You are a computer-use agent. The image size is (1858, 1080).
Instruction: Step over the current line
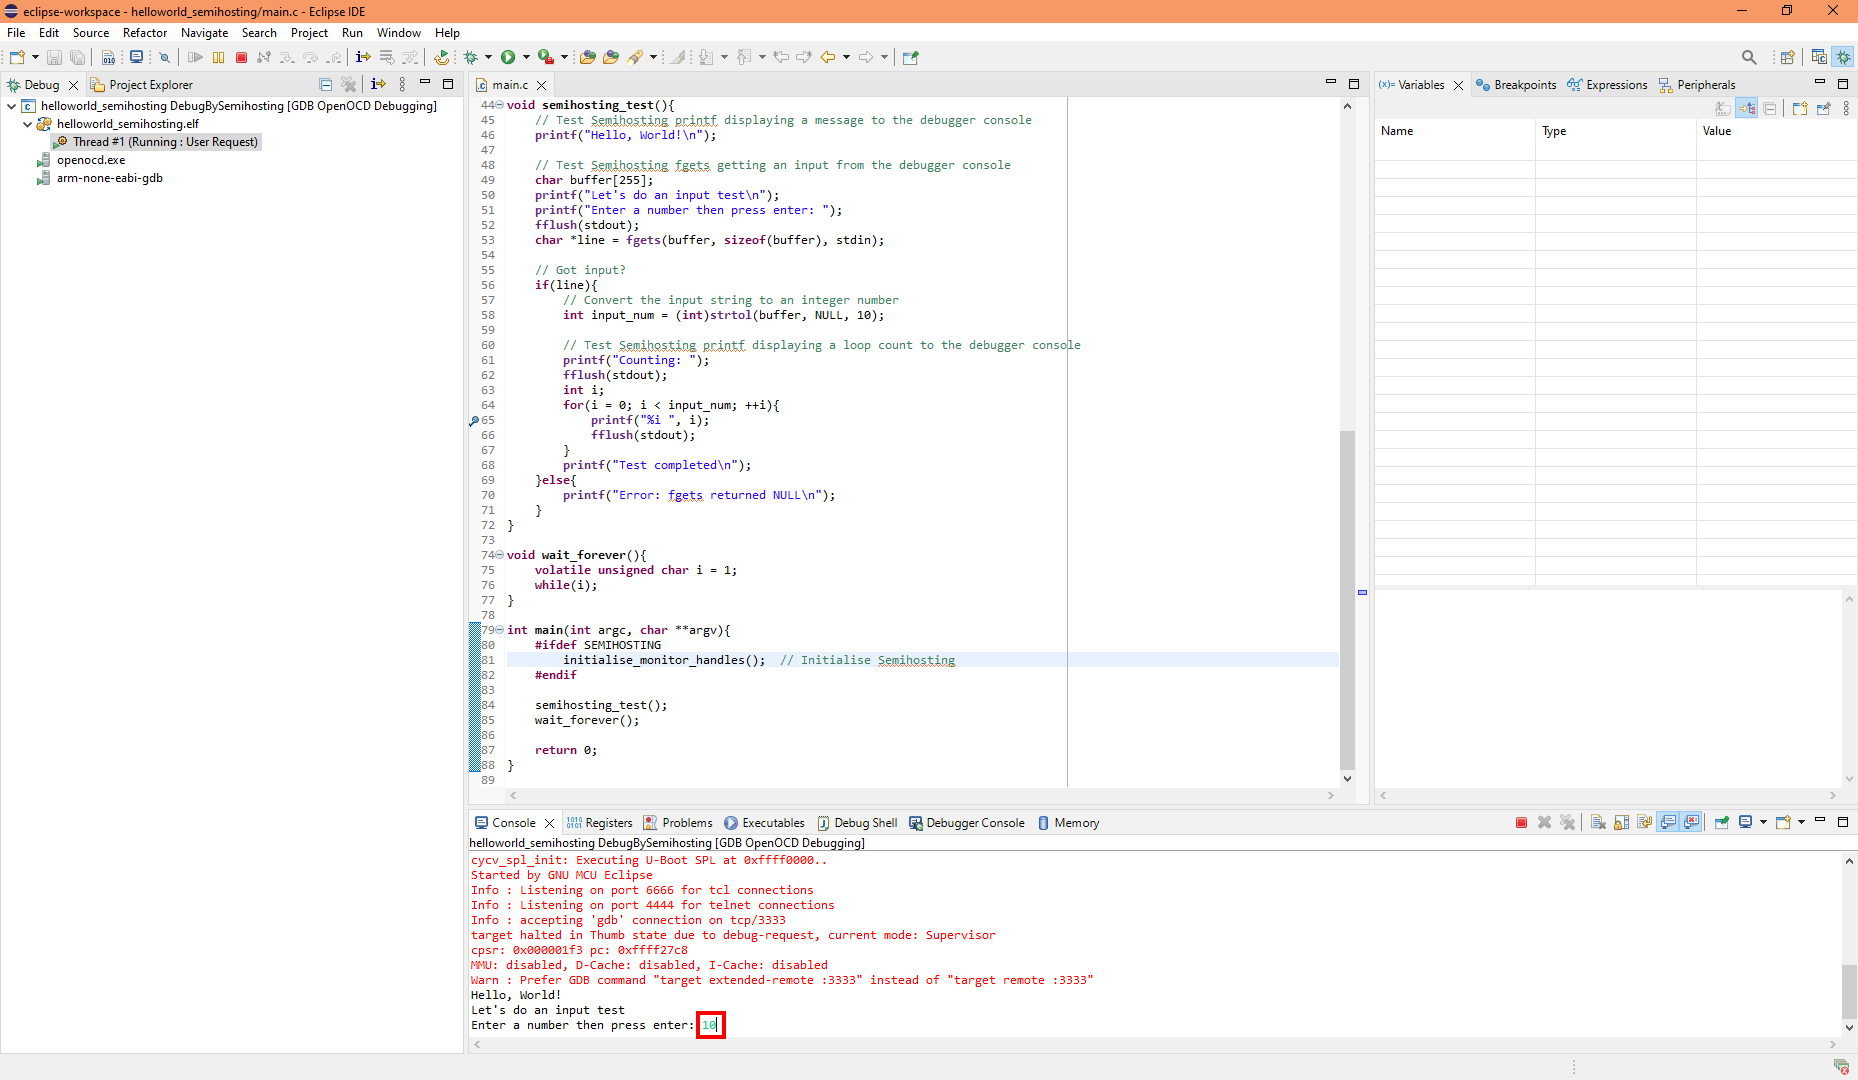point(310,57)
